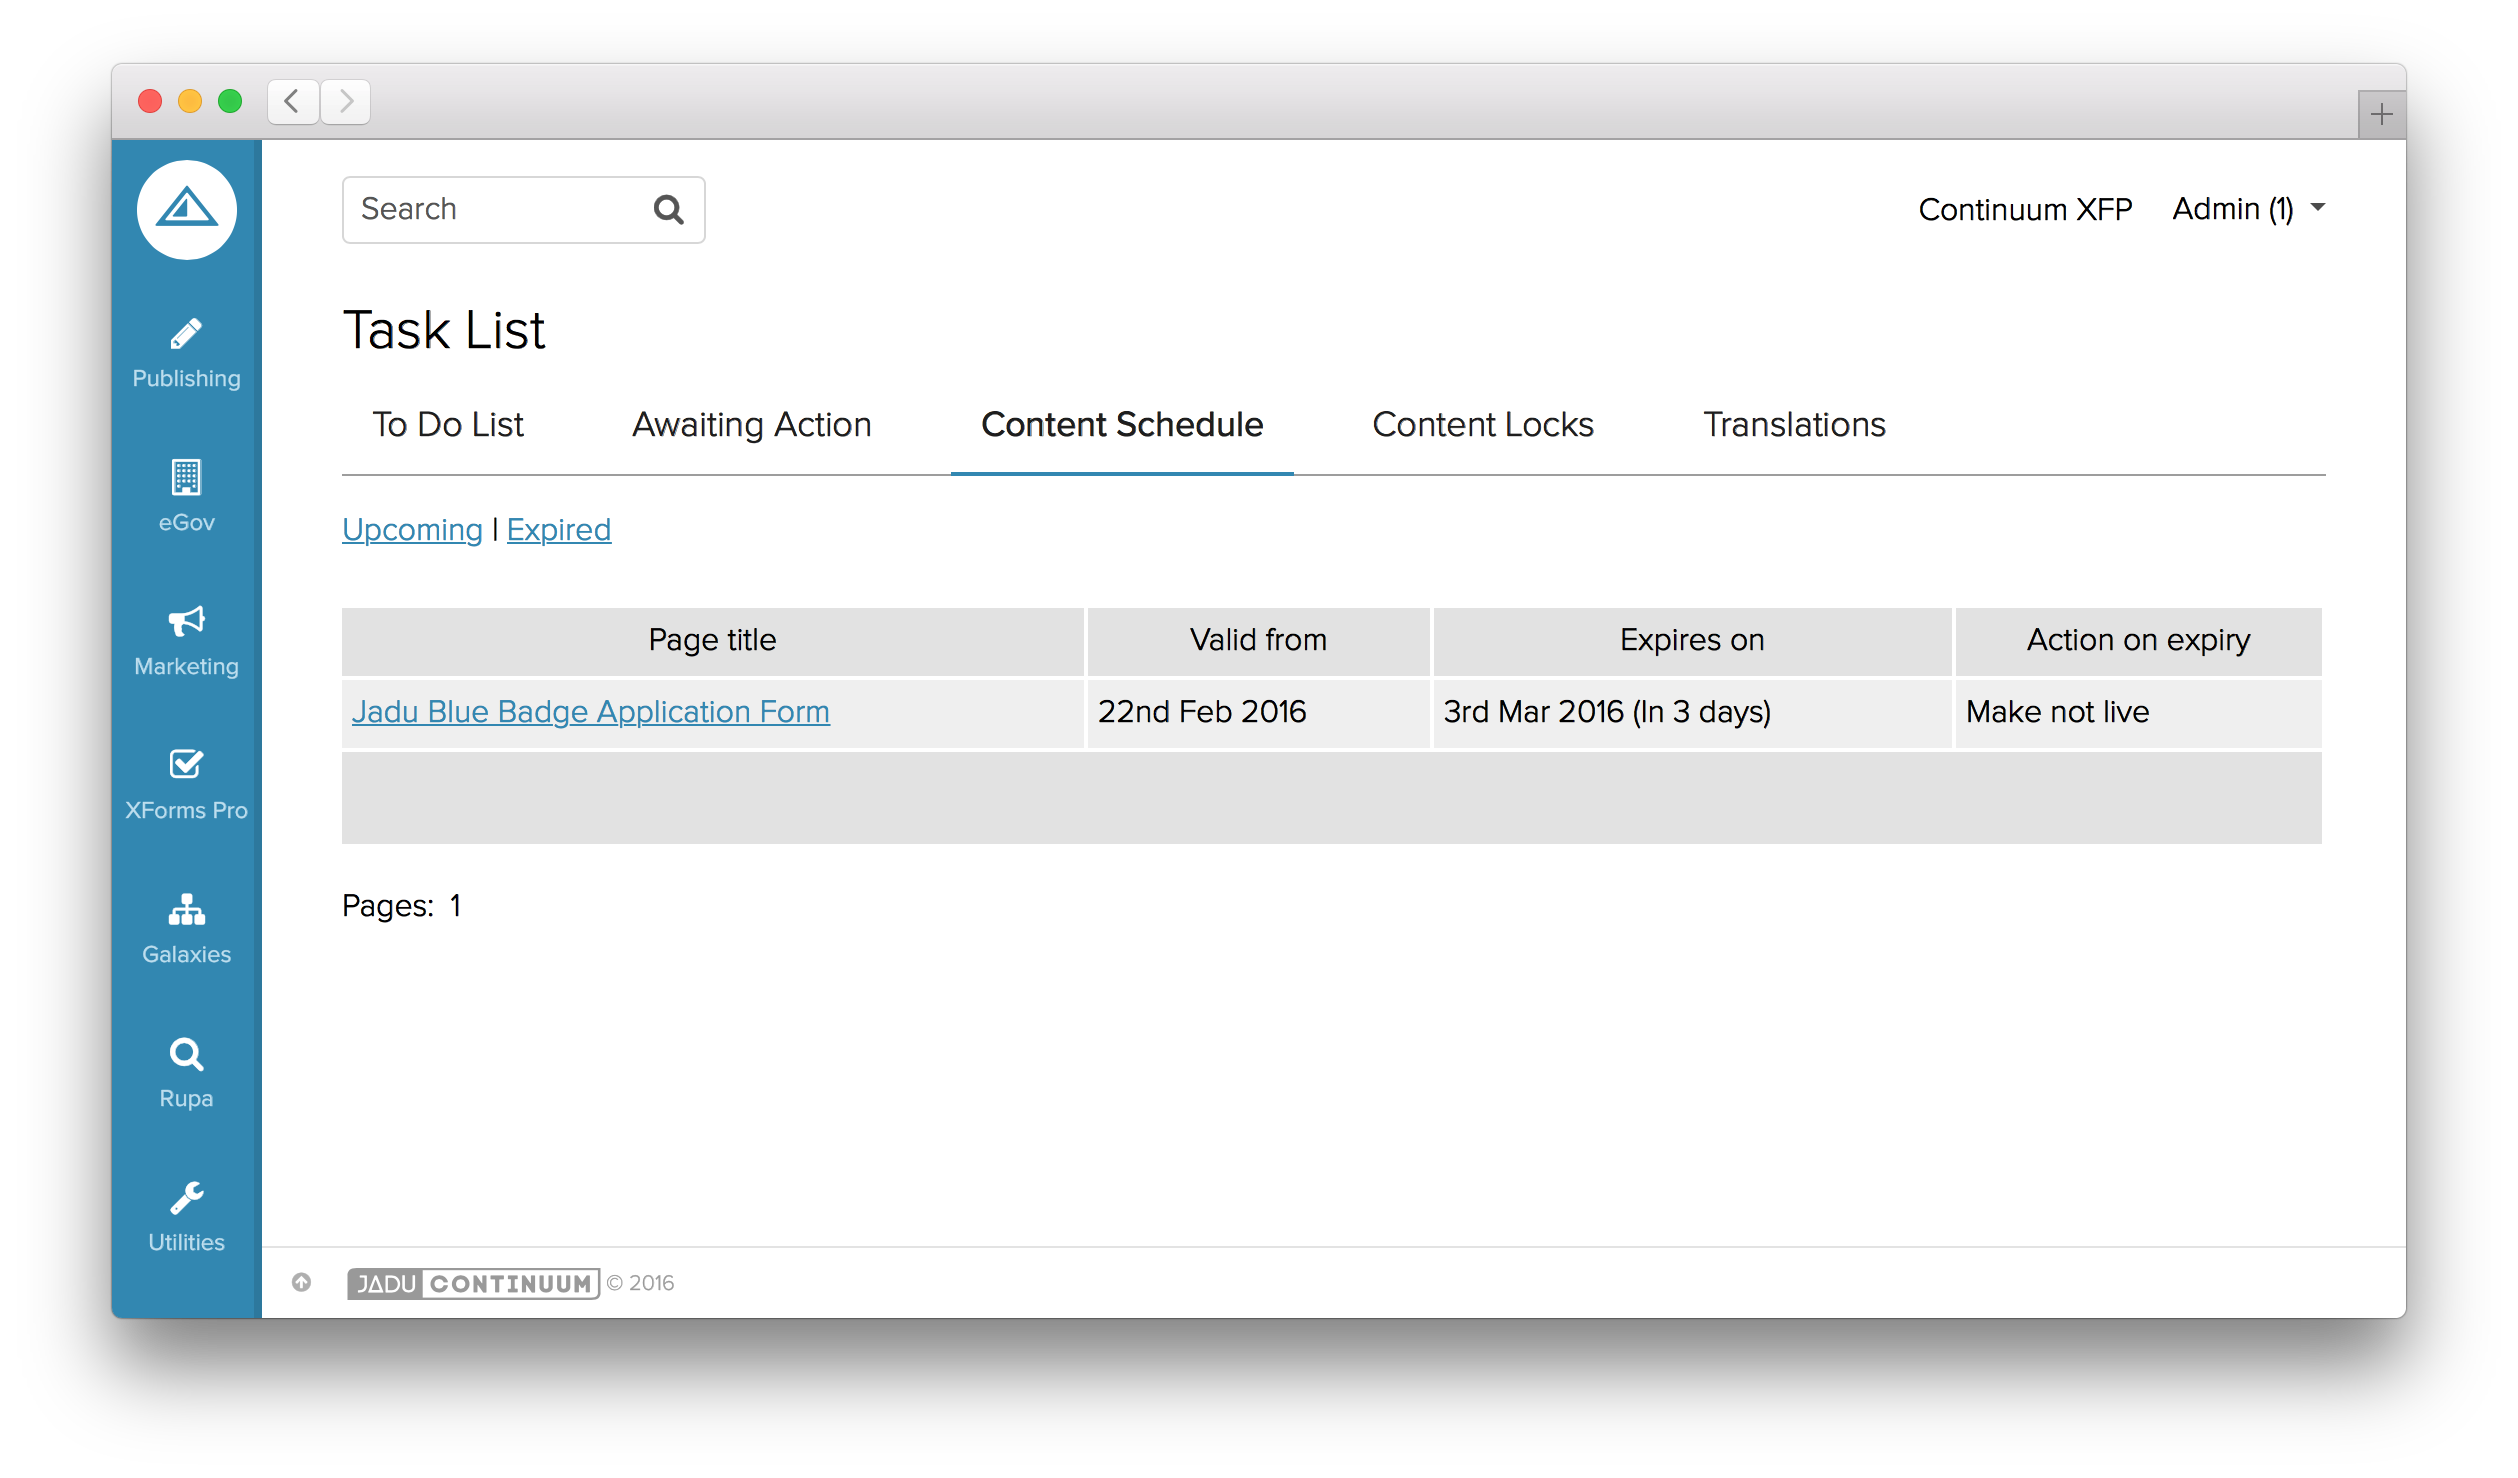2518x1478 pixels.
Task: Select the Content Locks tab
Action: tap(1483, 425)
